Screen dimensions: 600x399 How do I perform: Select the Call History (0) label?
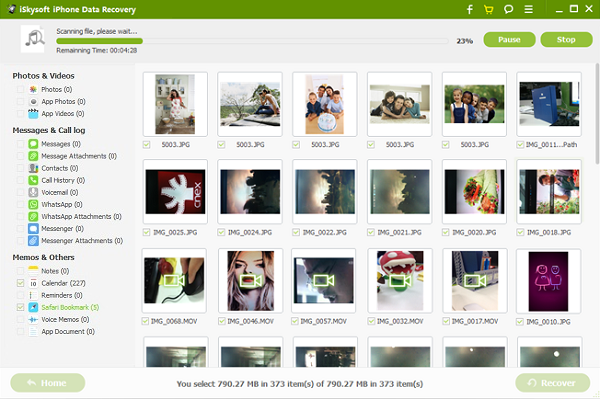click(x=63, y=180)
